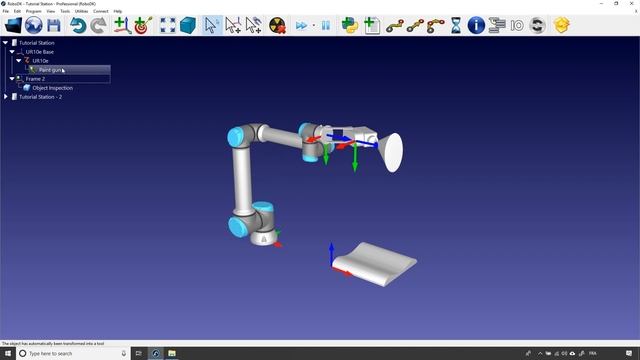
Task: Save the station with the floppy icon
Action: 54,25
